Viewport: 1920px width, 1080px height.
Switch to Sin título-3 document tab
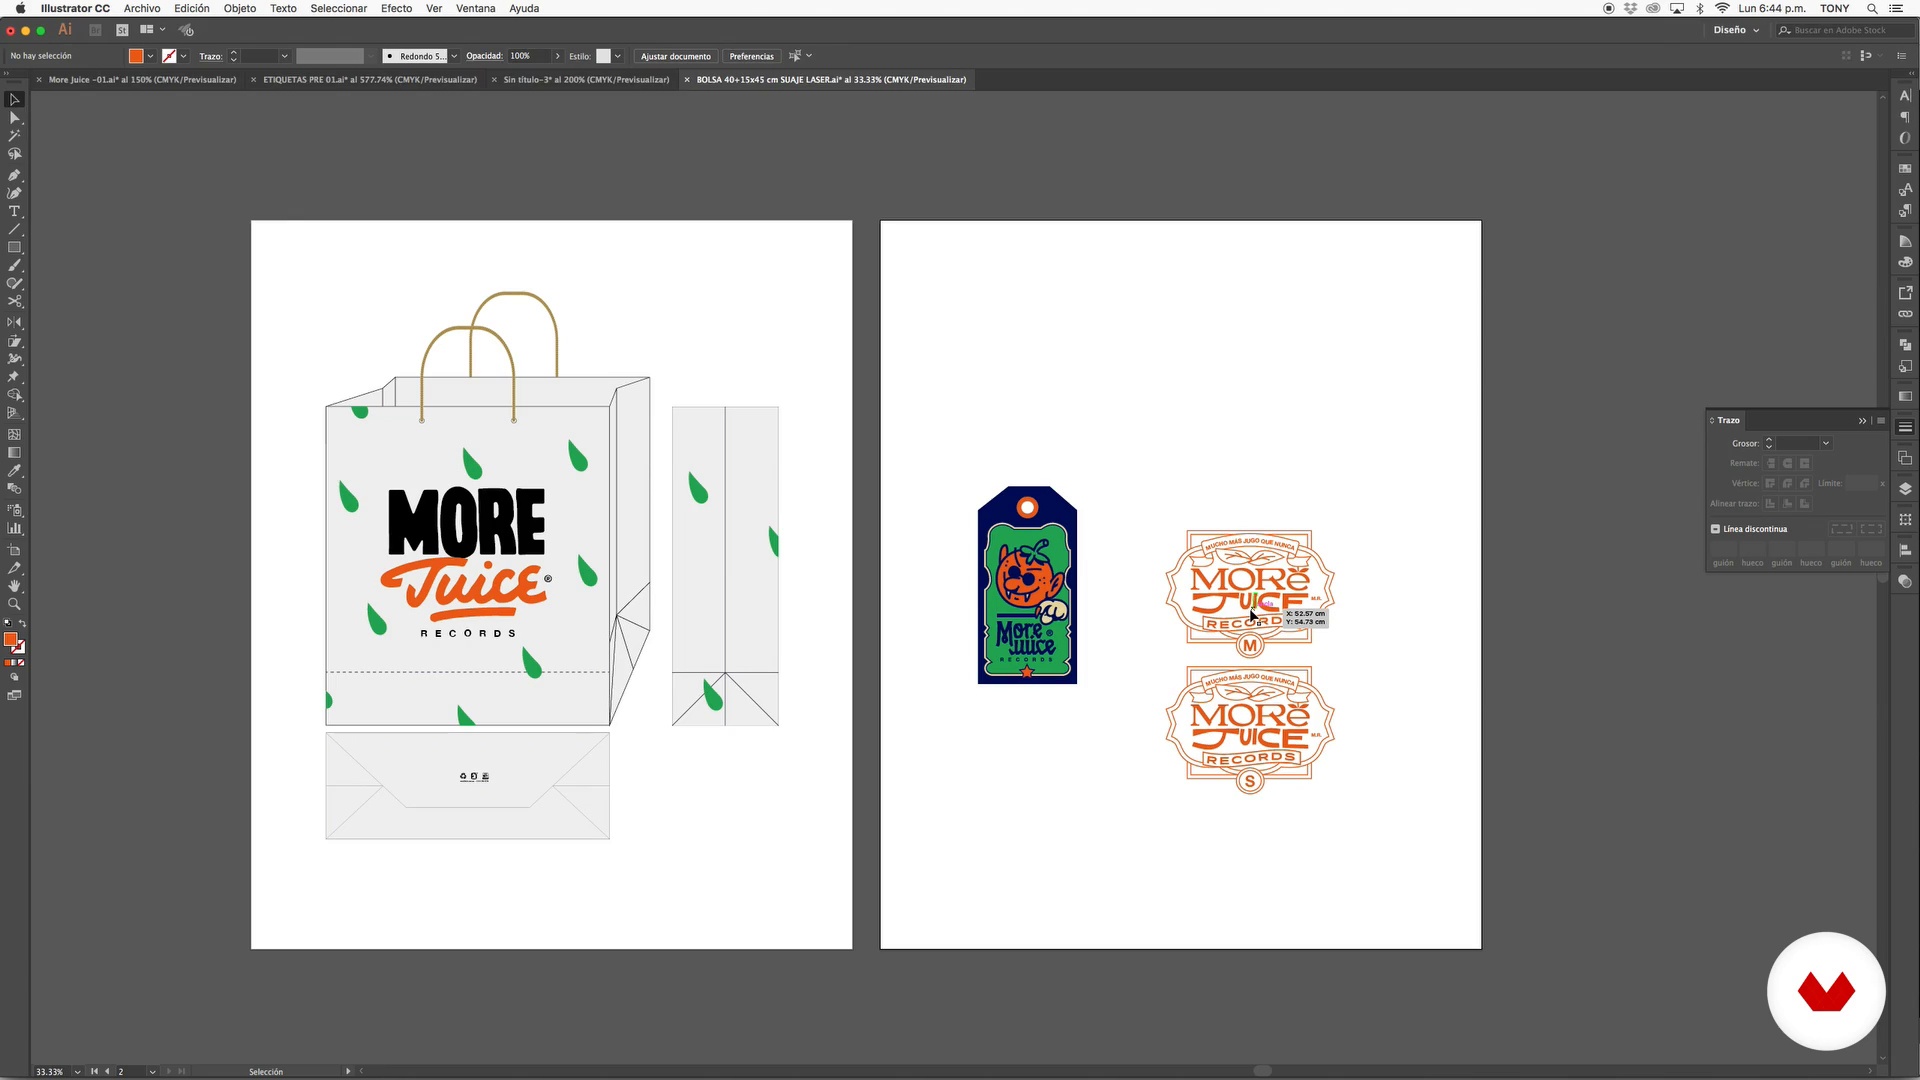[x=586, y=80]
